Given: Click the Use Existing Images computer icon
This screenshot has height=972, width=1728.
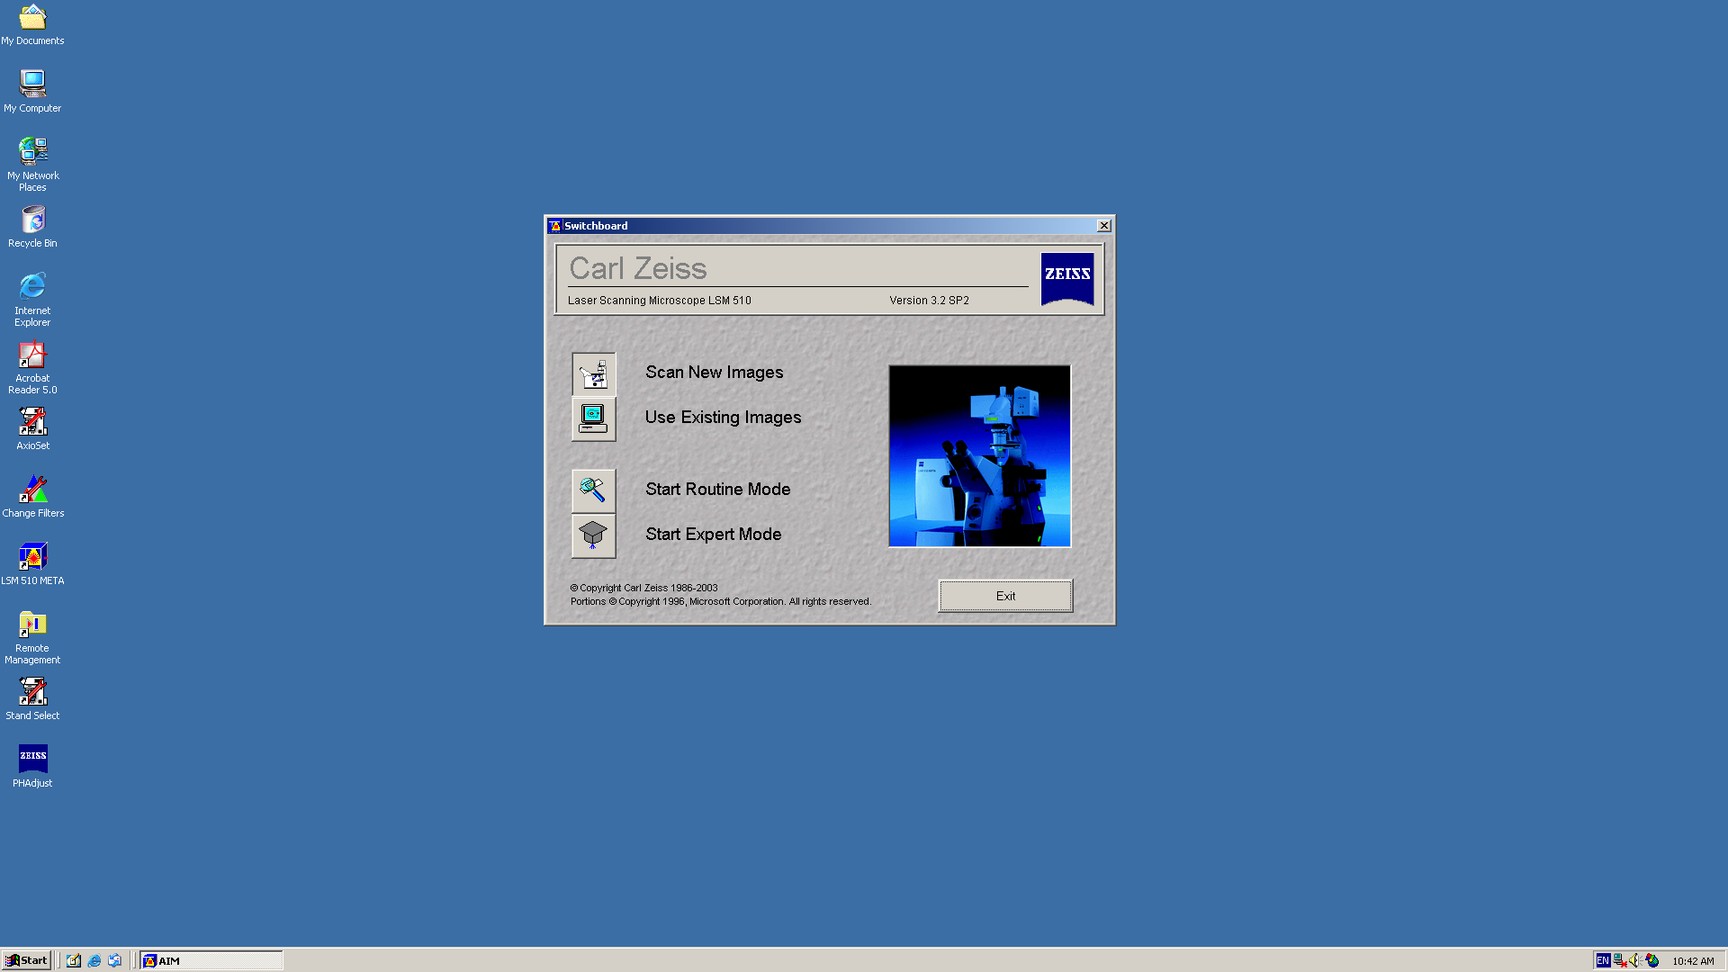Looking at the screenshot, I should (x=594, y=419).
